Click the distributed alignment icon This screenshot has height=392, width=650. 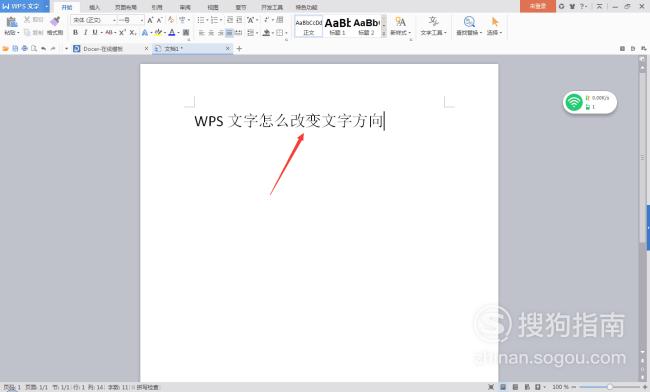[239, 33]
